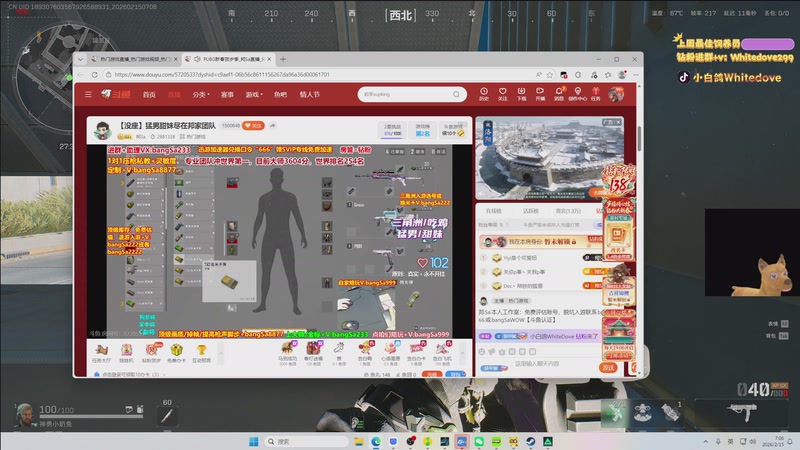Open the emoji picker in chat toolbar
The image size is (800, 450).
tap(482, 352)
